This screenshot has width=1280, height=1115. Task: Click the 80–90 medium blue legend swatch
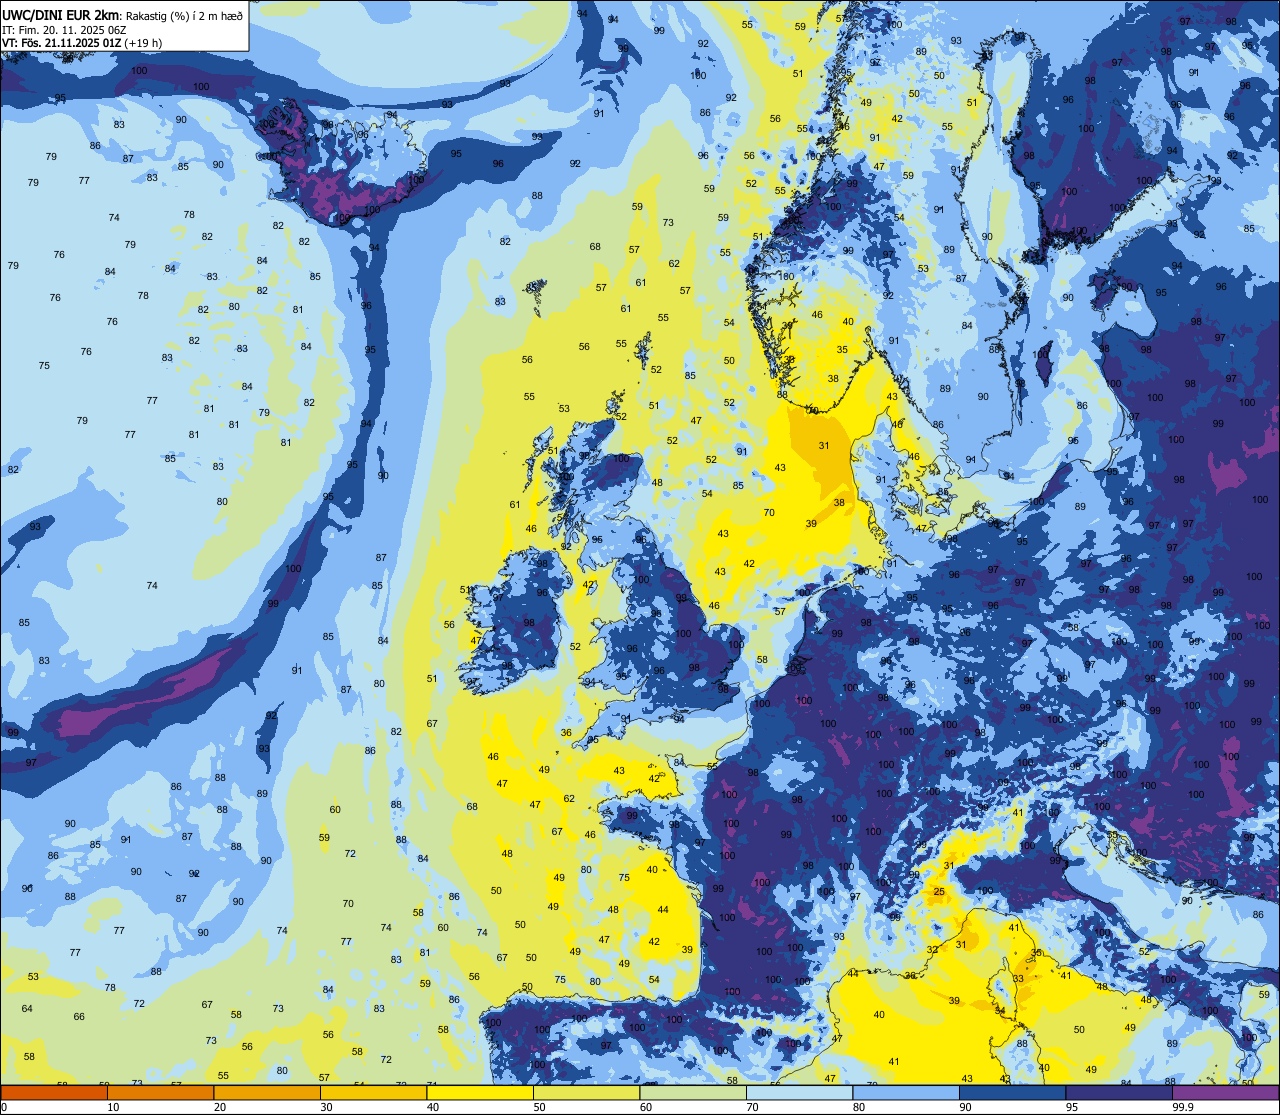906,1092
